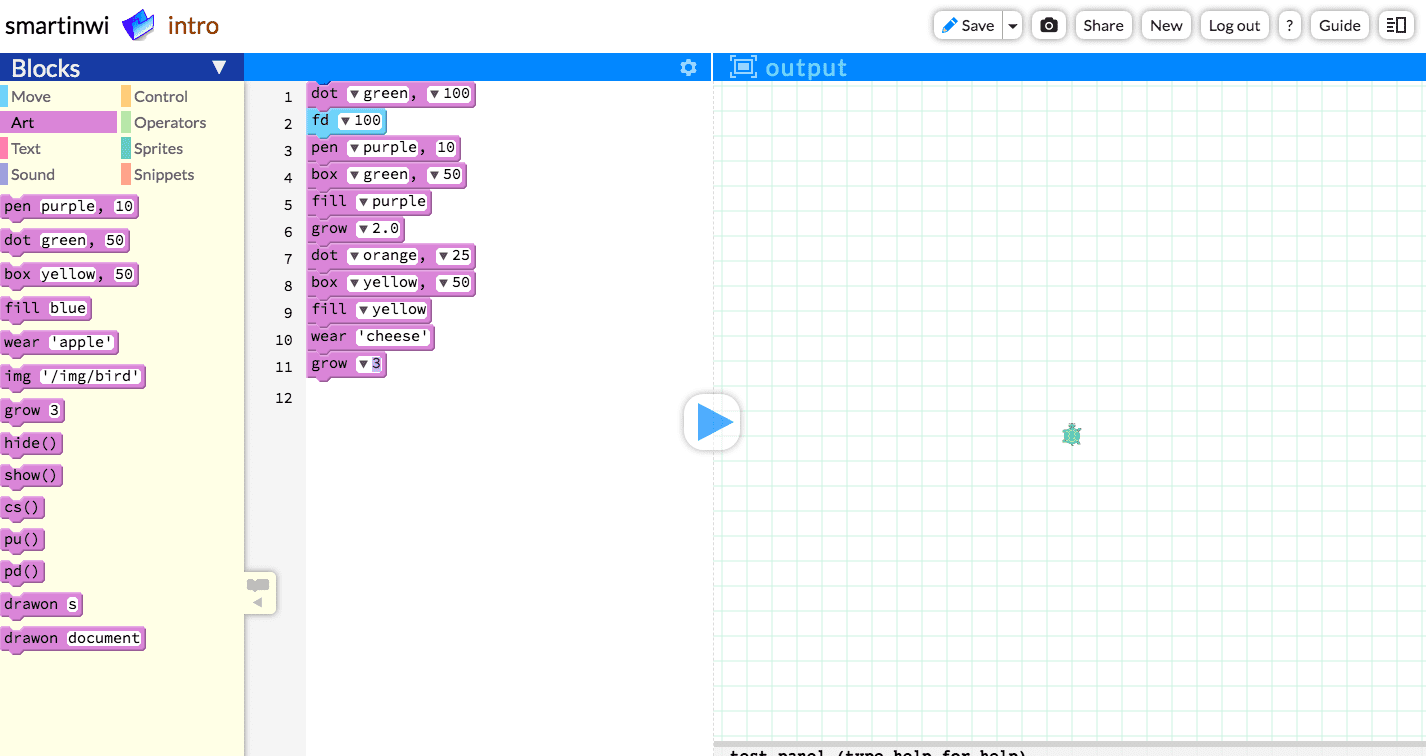Open the editor settings gear icon

coord(688,67)
